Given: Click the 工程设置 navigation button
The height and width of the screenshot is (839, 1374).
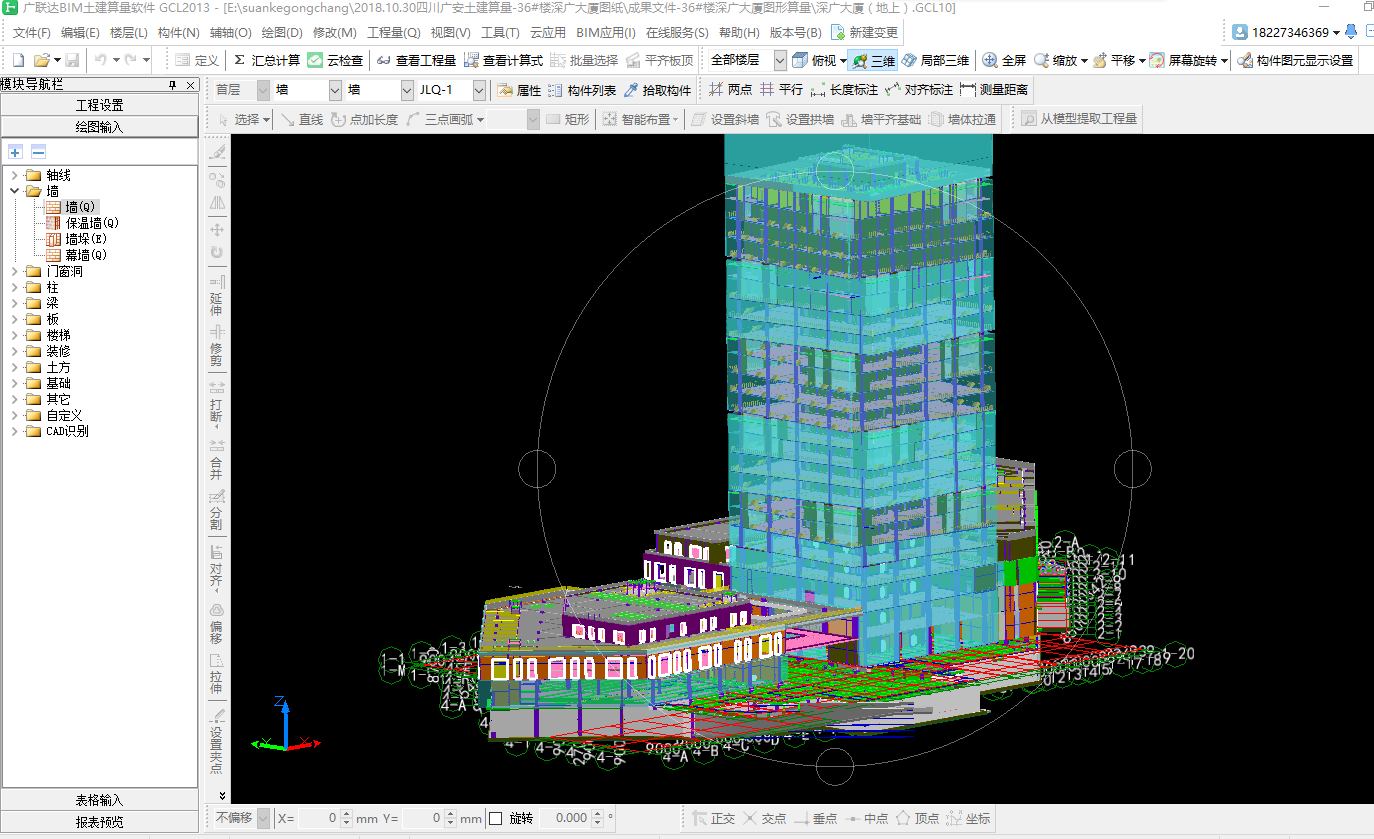Looking at the screenshot, I should pyautogui.click(x=99, y=105).
